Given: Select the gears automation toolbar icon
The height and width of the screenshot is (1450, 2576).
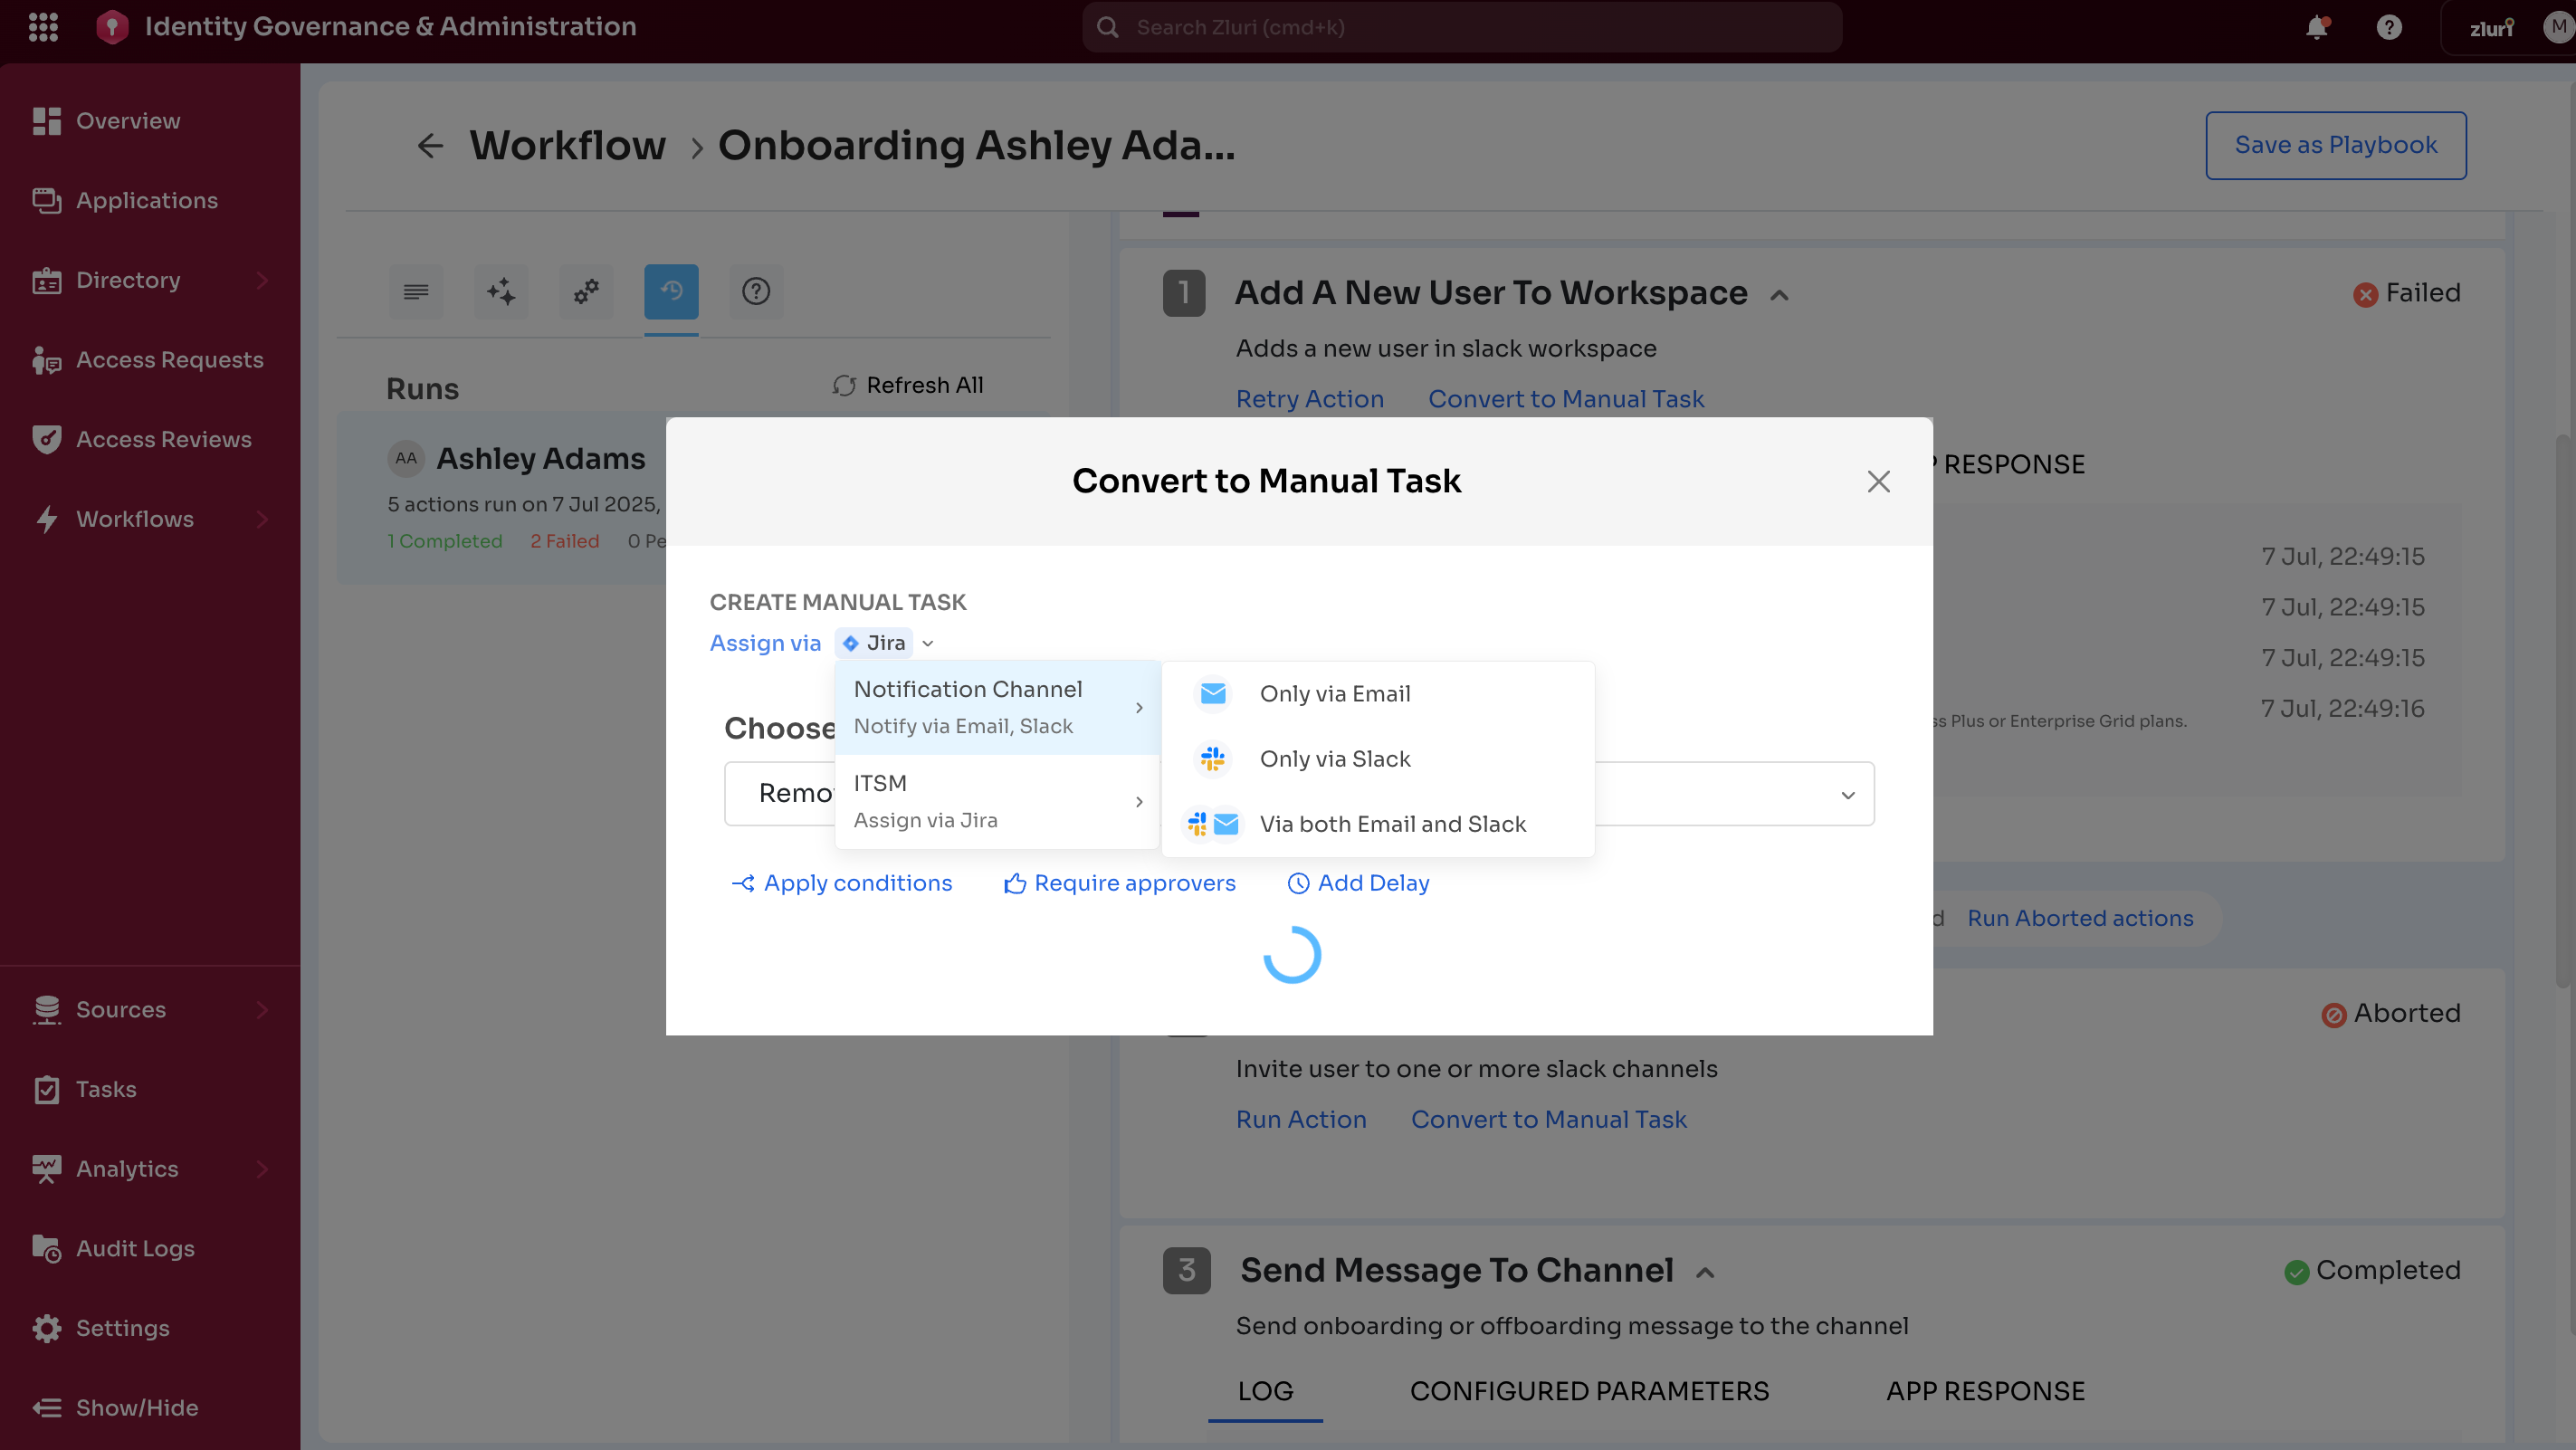Looking at the screenshot, I should click(586, 291).
